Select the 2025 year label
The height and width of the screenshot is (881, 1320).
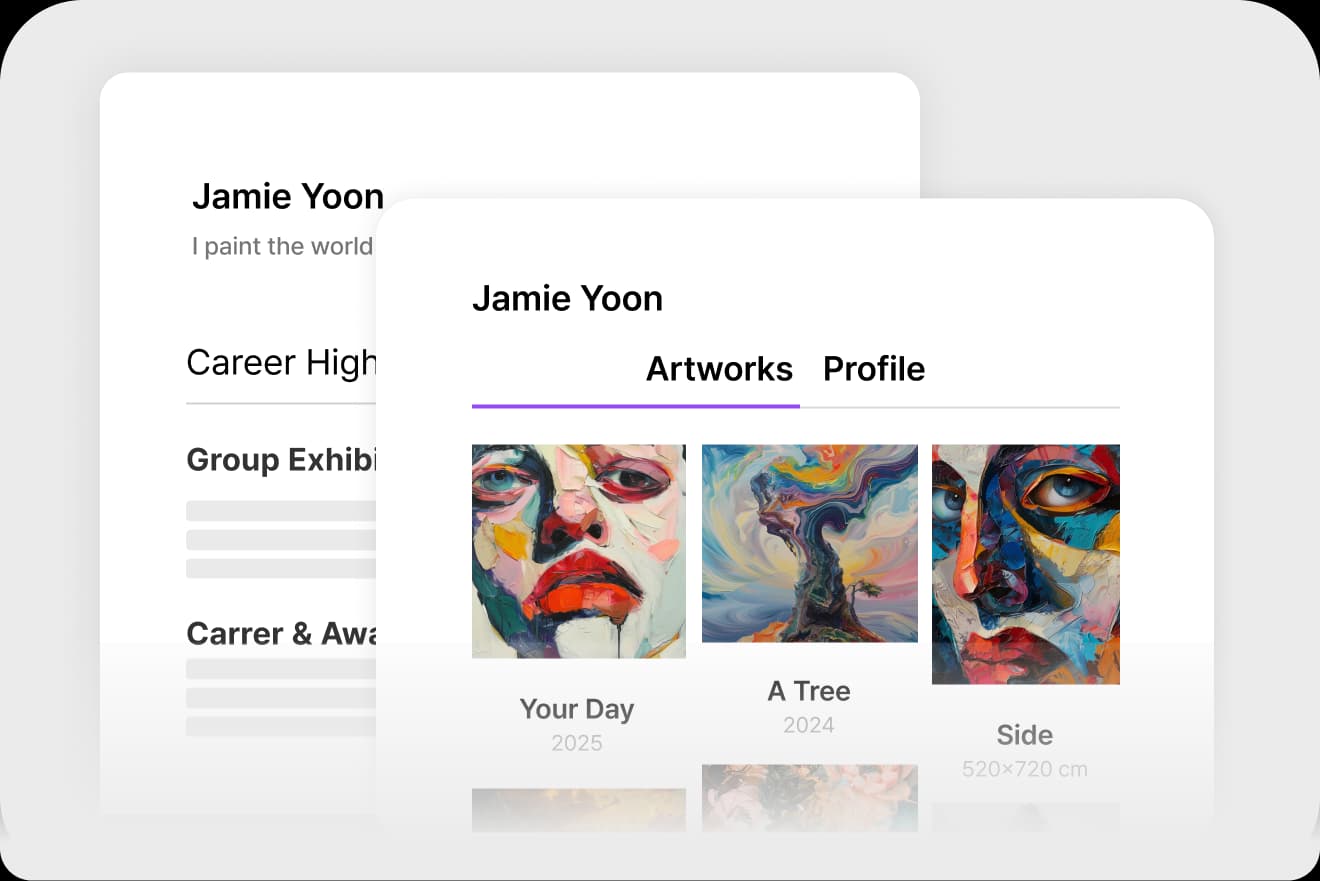coord(577,743)
